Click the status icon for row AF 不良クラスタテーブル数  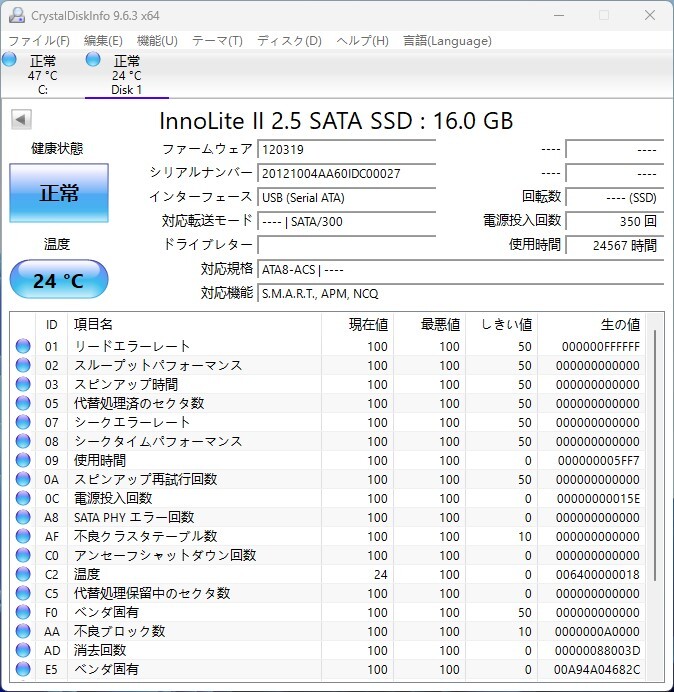point(23,536)
